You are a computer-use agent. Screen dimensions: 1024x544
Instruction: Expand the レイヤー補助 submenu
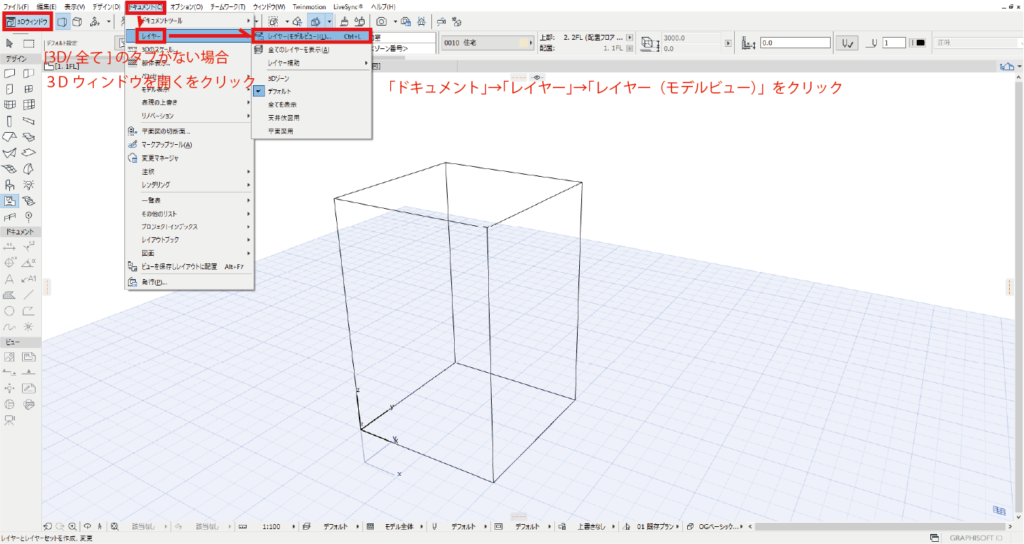point(312,63)
